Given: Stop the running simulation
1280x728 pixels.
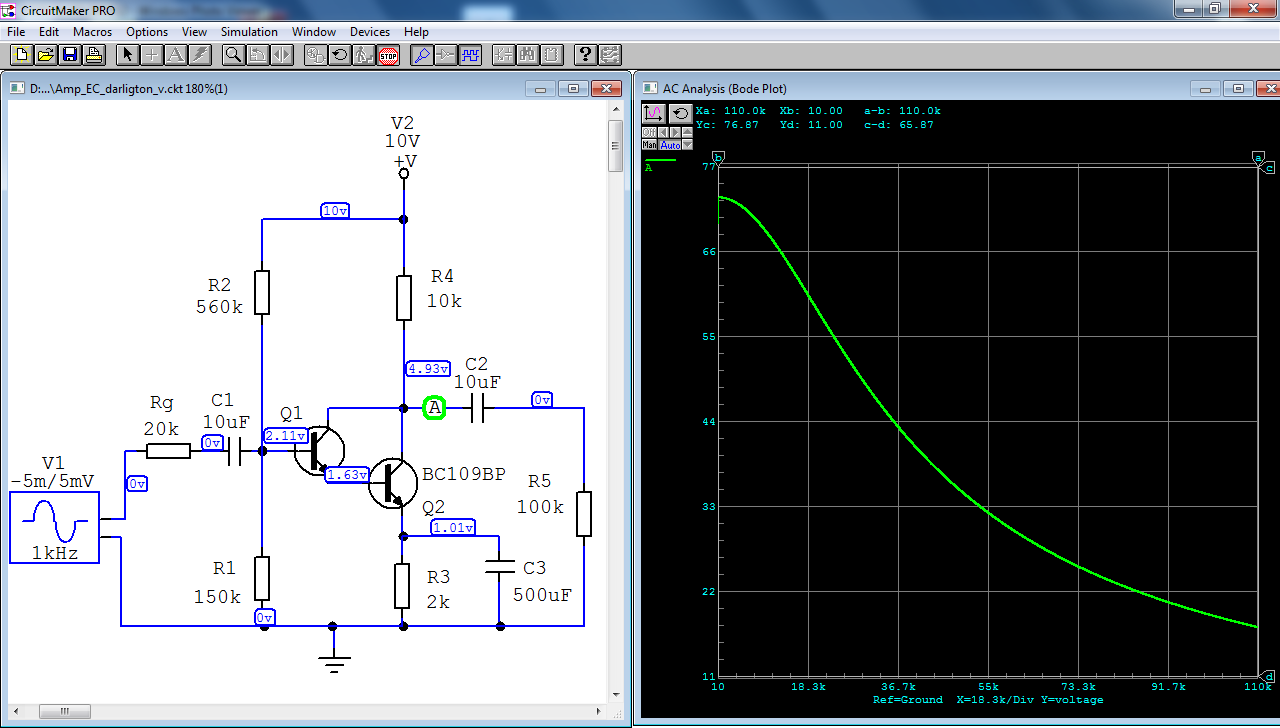Looking at the screenshot, I should click(388, 55).
